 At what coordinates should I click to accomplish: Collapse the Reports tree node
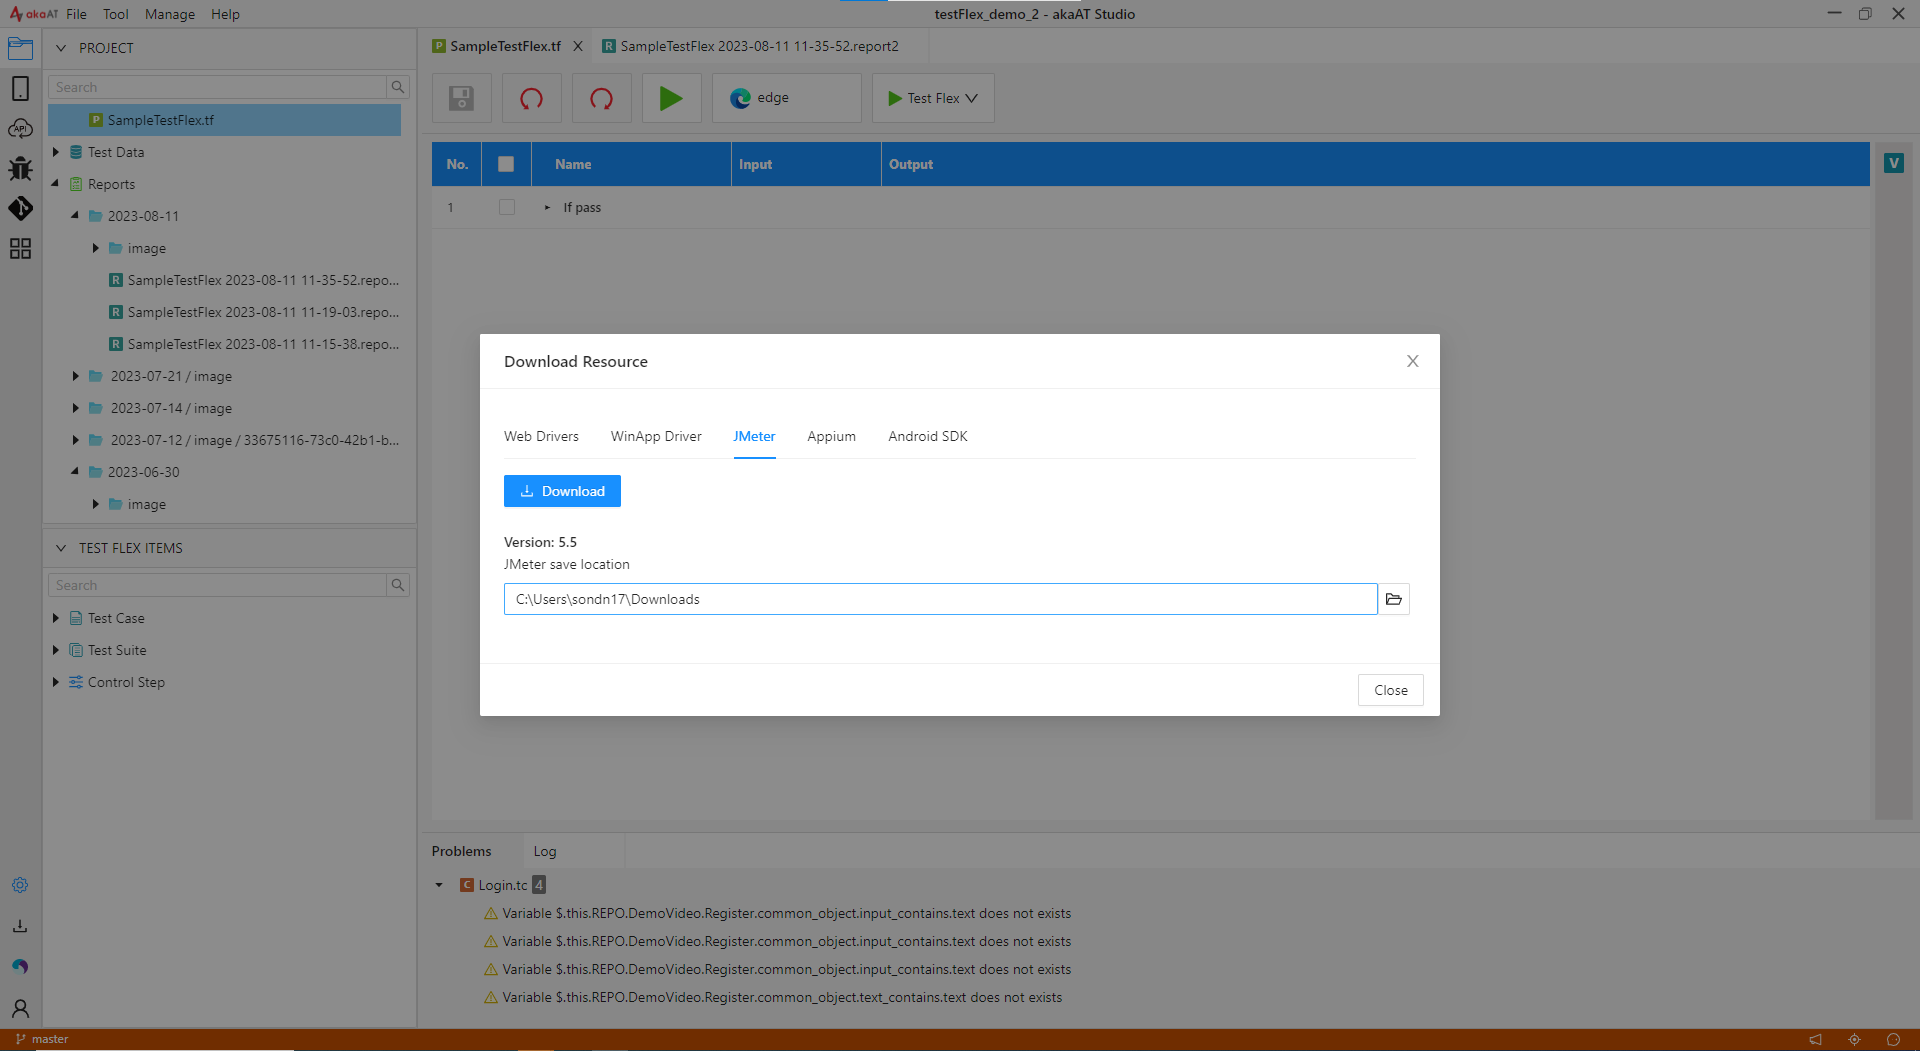[56, 184]
